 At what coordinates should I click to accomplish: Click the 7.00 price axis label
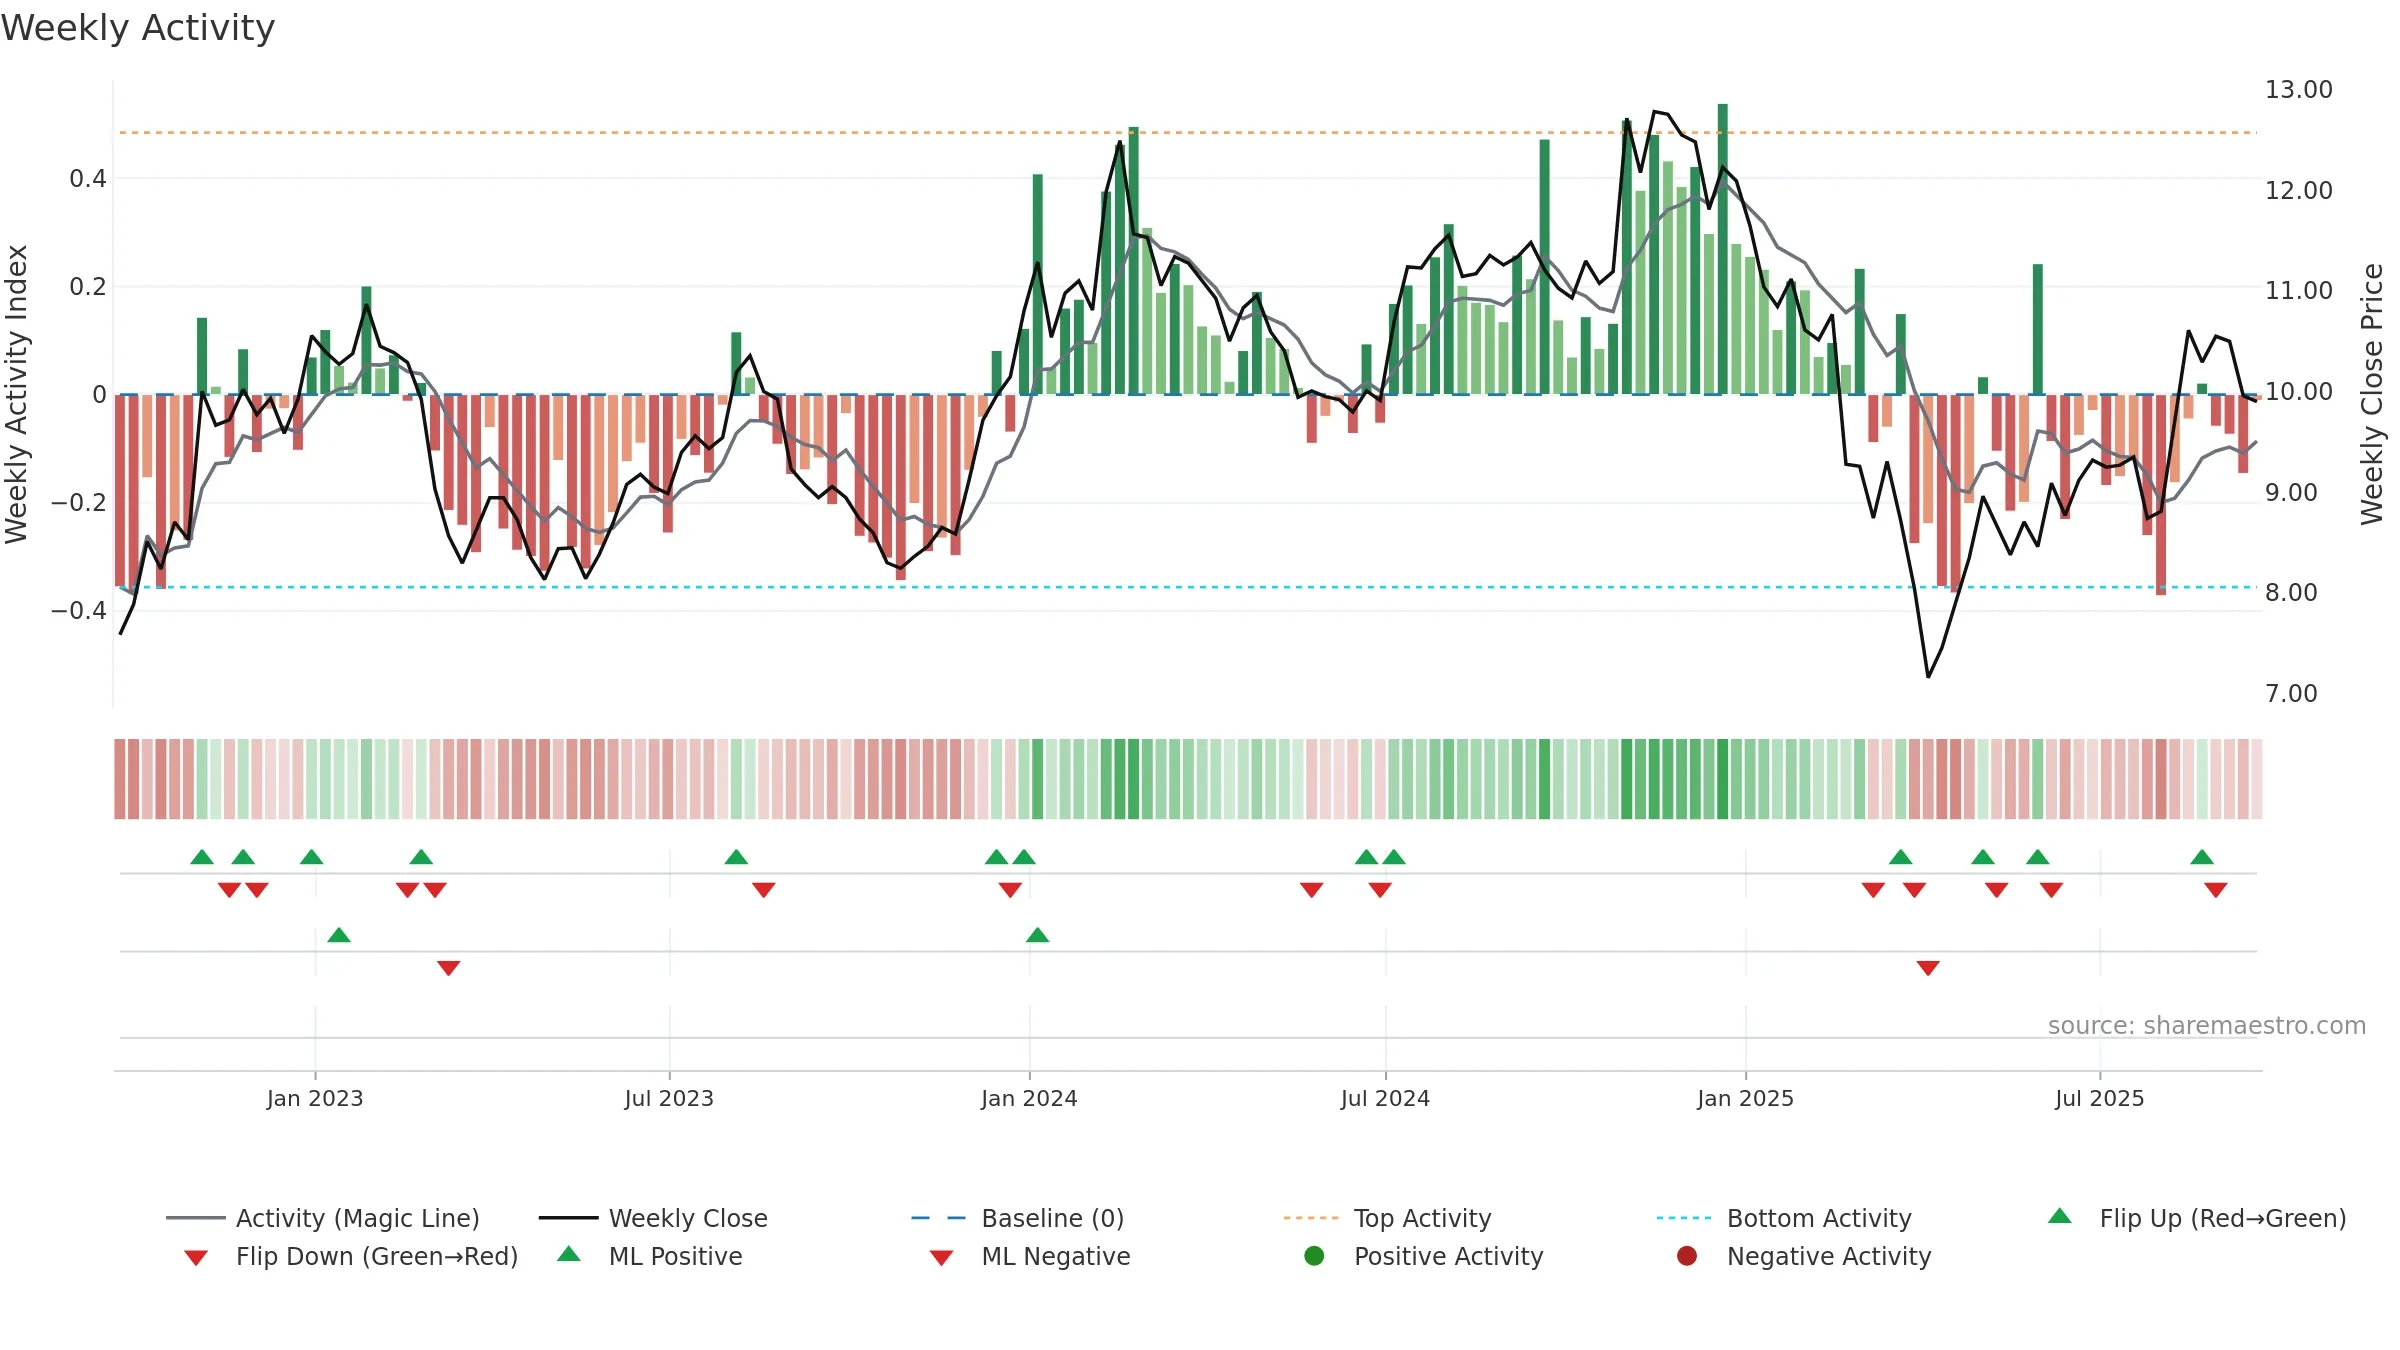tap(2291, 693)
